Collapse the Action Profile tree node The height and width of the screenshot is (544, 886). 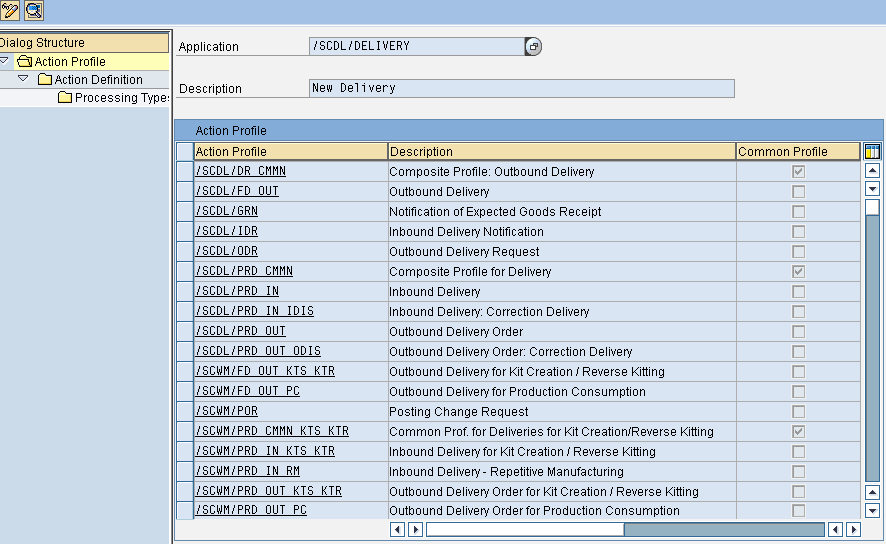[5, 62]
